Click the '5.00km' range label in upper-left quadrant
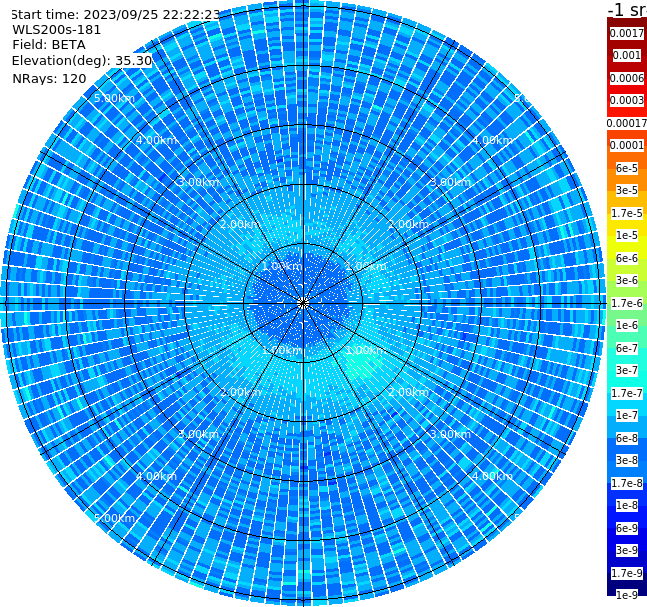The width and height of the screenshot is (647, 607). click(x=114, y=98)
